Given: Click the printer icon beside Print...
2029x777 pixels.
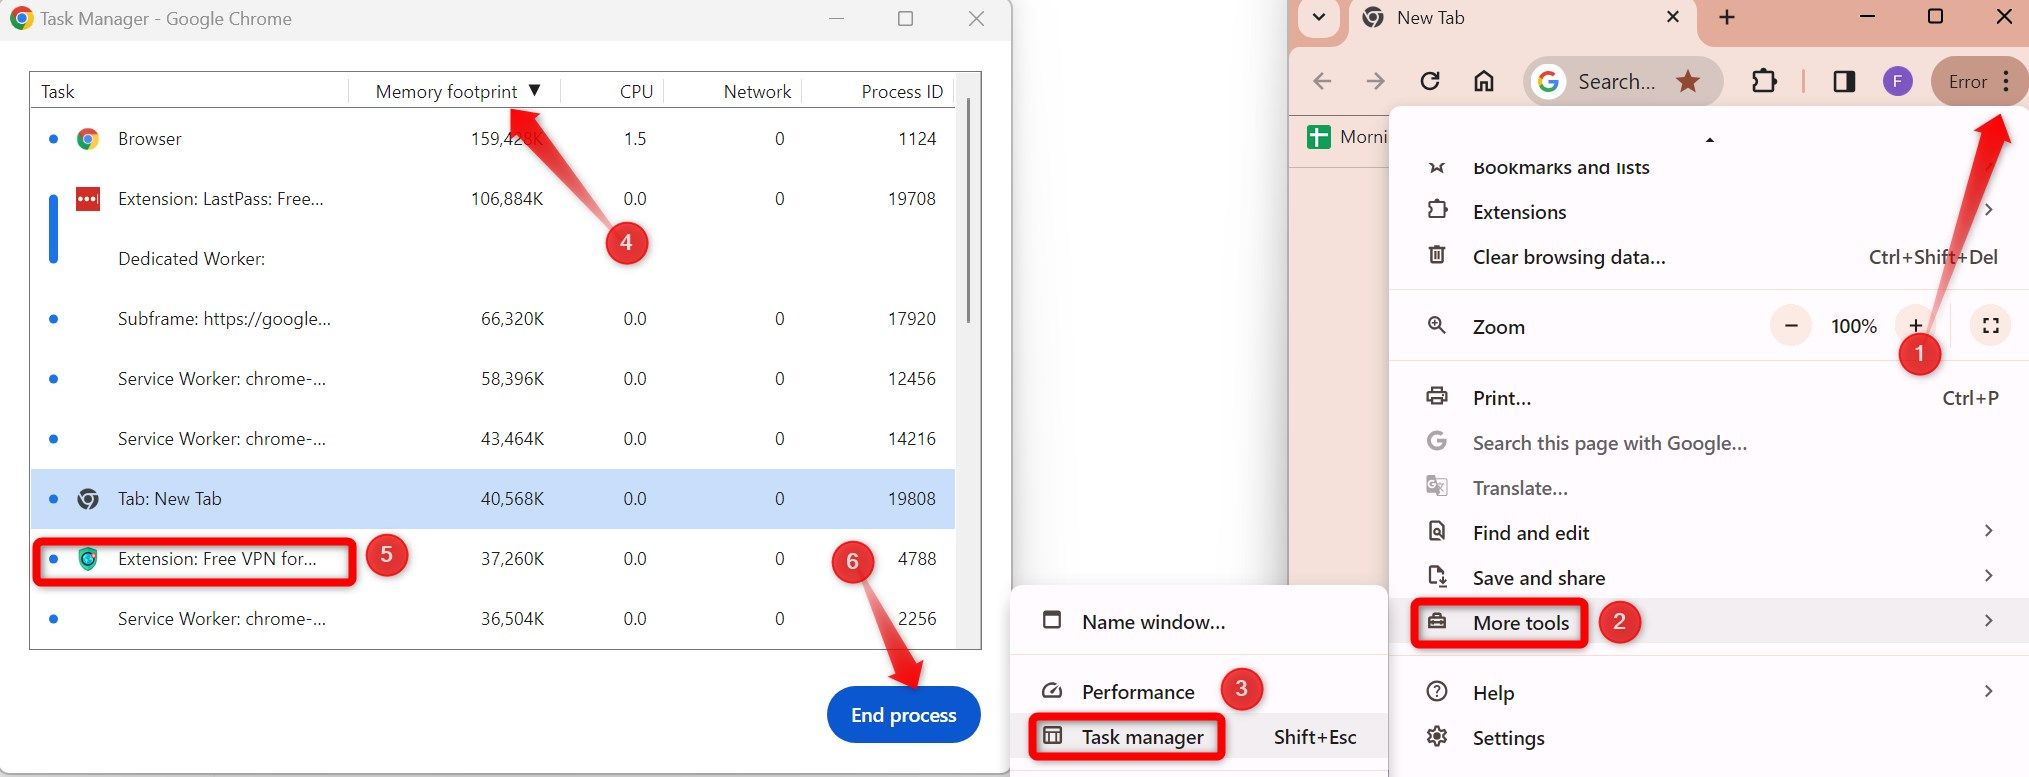Looking at the screenshot, I should tap(1436, 396).
